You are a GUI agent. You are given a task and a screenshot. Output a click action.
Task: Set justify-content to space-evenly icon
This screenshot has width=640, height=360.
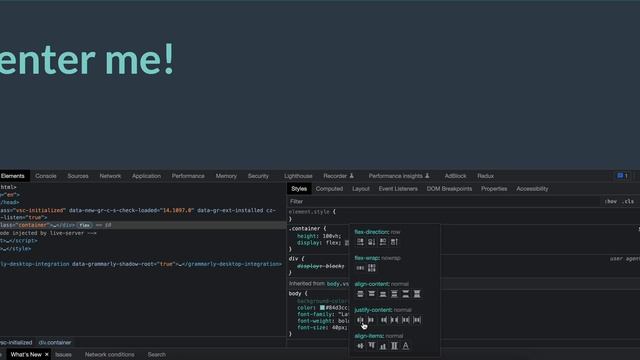[x=417, y=320]
